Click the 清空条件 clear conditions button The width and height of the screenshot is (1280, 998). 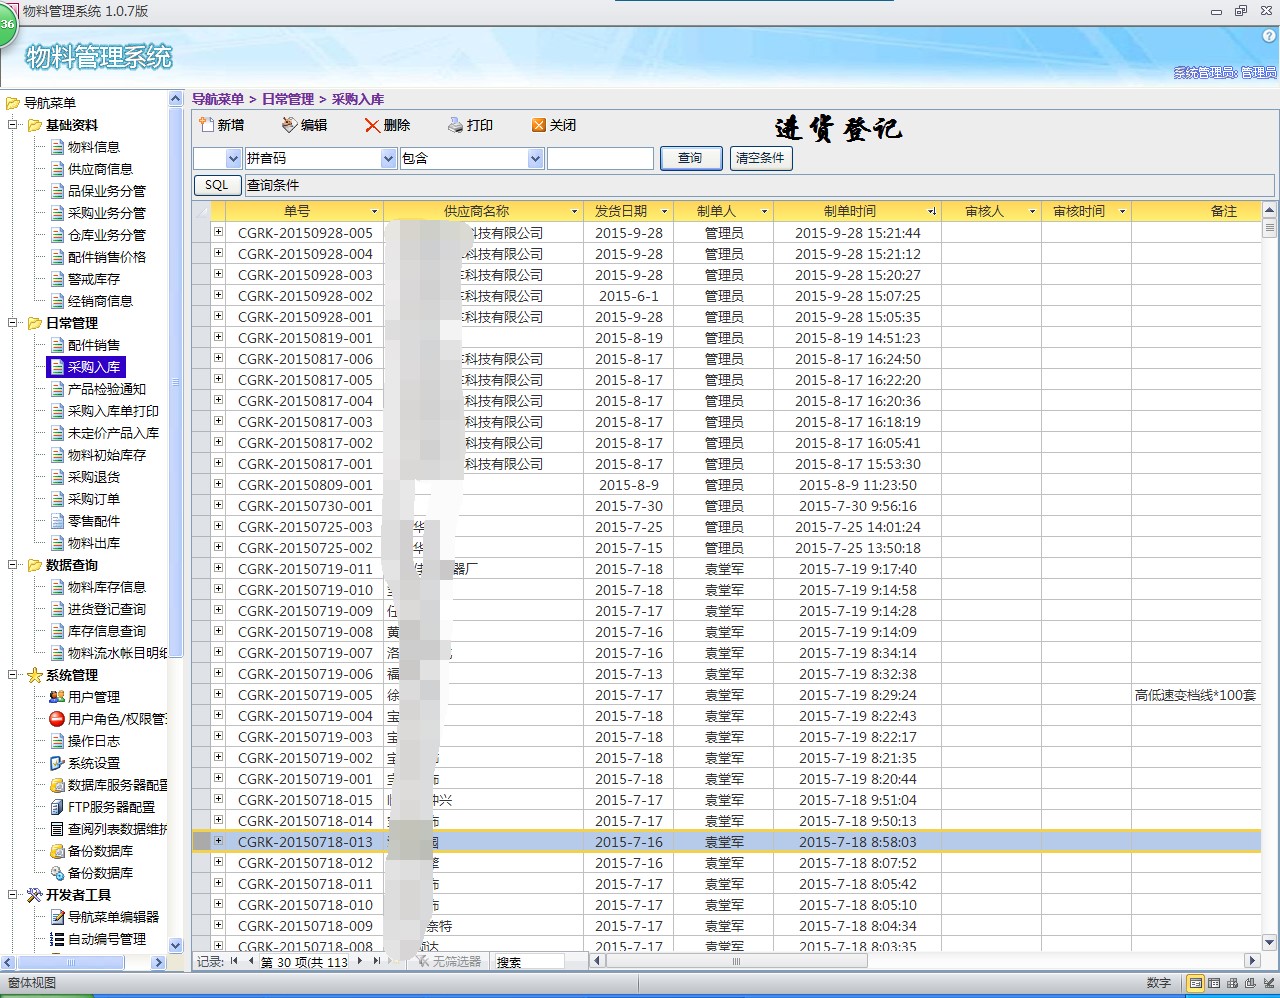761,158
